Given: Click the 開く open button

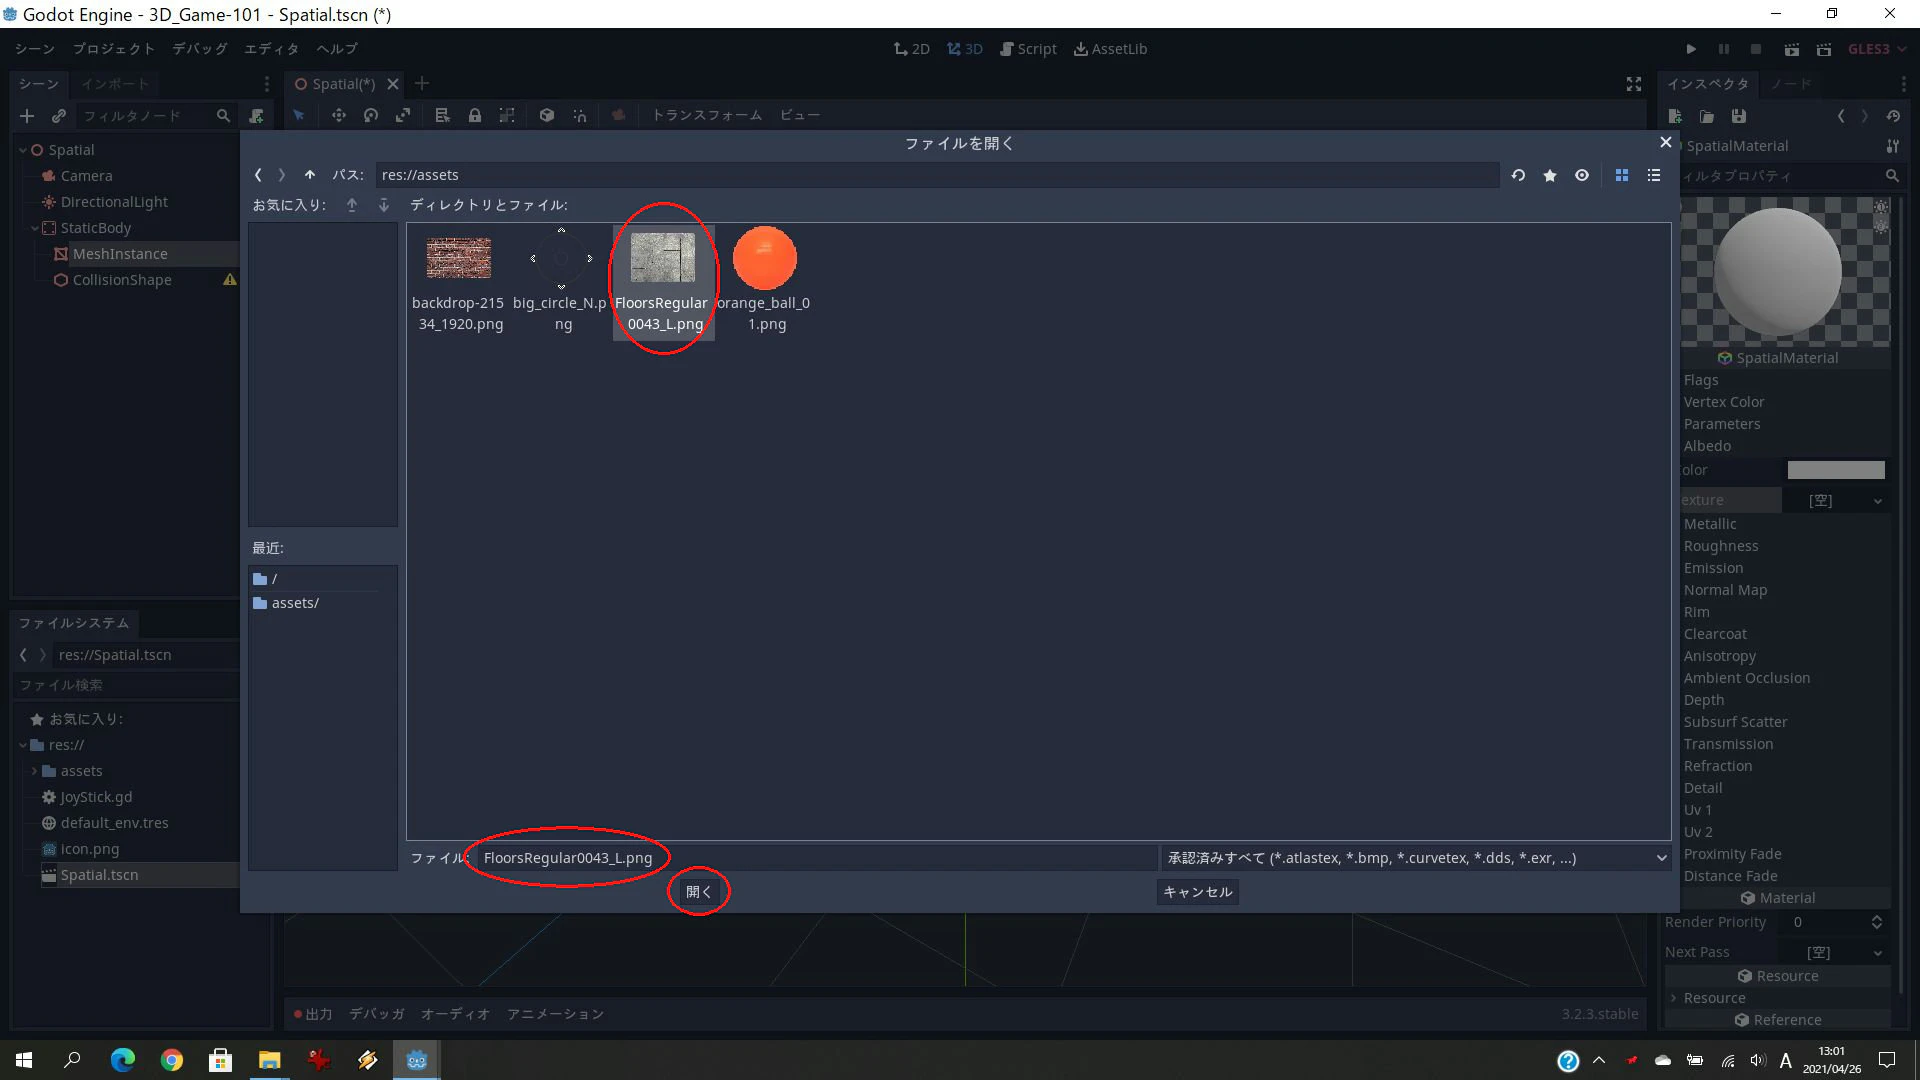Looking at the screenshot, I should 699,892.
